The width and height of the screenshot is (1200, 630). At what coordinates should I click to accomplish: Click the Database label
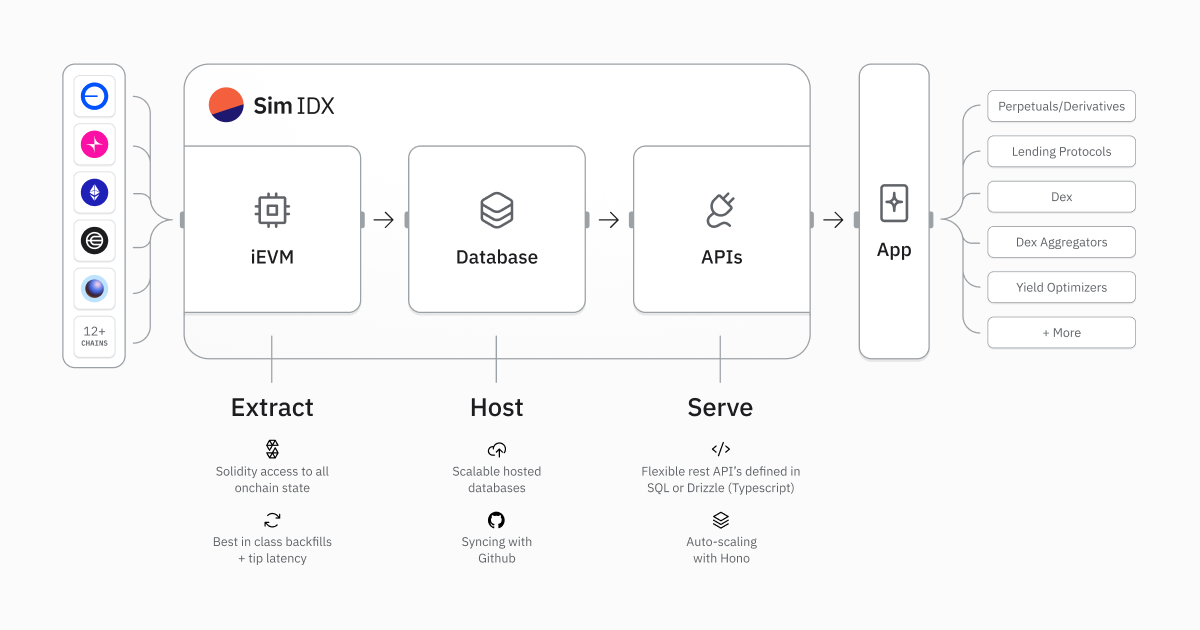tap(497, 257)
